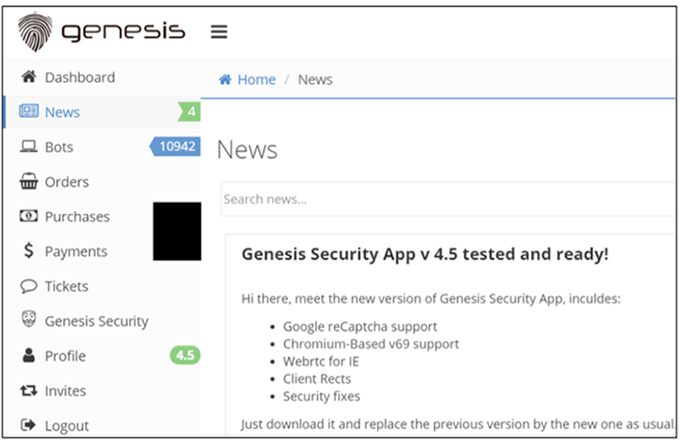Open the Profile menu item

[x=102, y=356]
